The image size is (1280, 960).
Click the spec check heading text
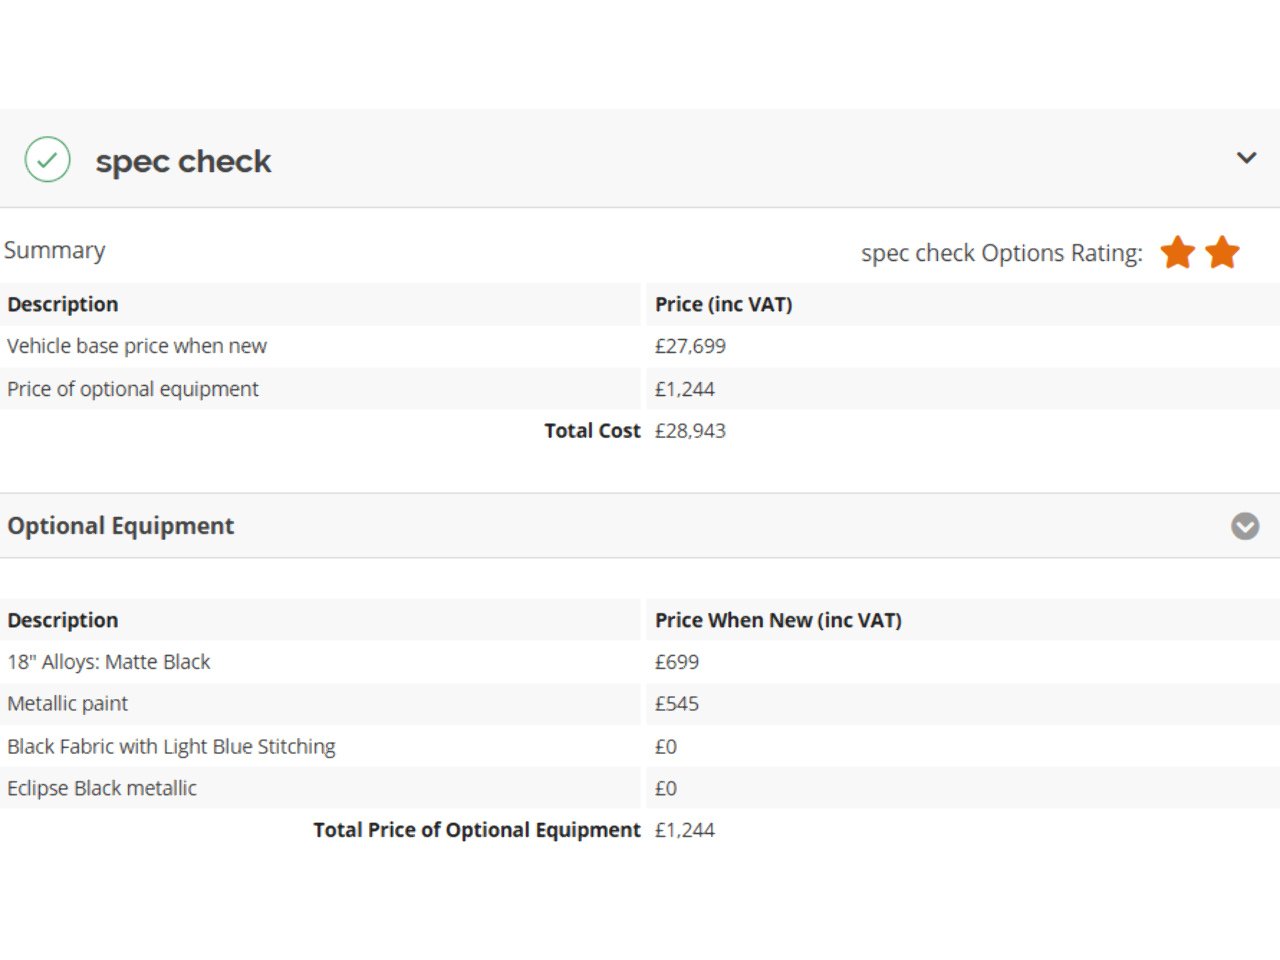183,161
